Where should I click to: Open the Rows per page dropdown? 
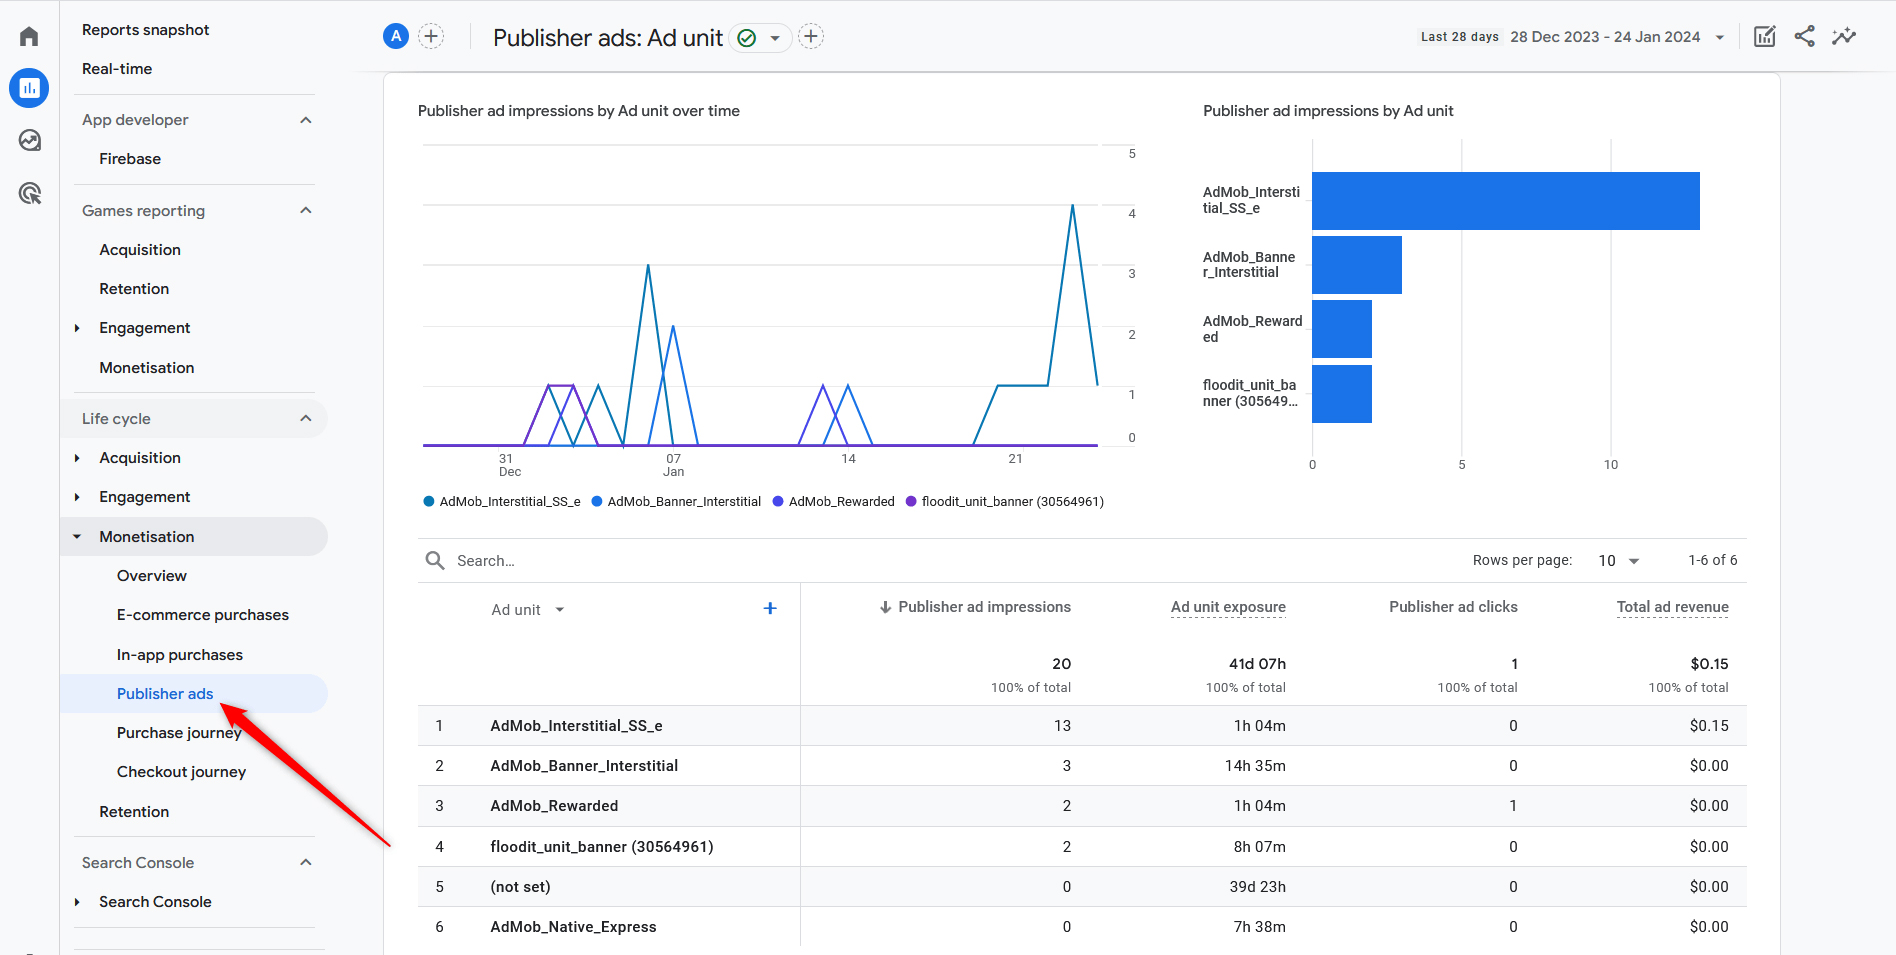coord(1617,560)
